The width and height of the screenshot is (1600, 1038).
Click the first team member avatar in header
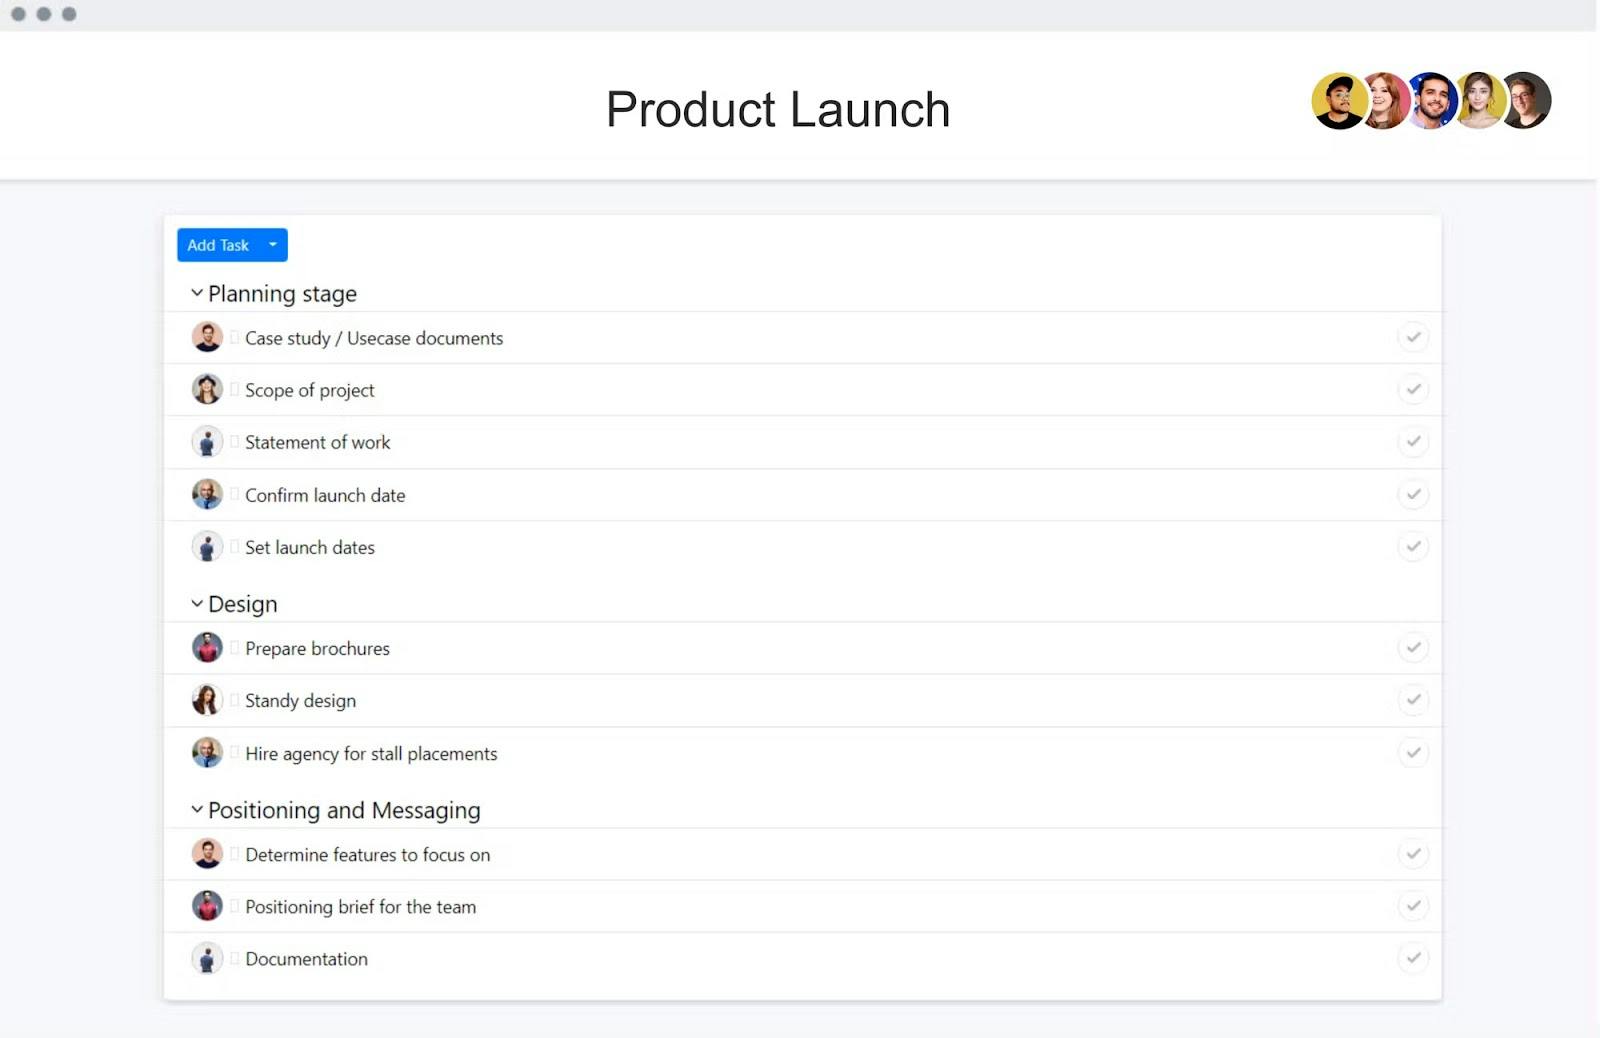[1337, 101]
